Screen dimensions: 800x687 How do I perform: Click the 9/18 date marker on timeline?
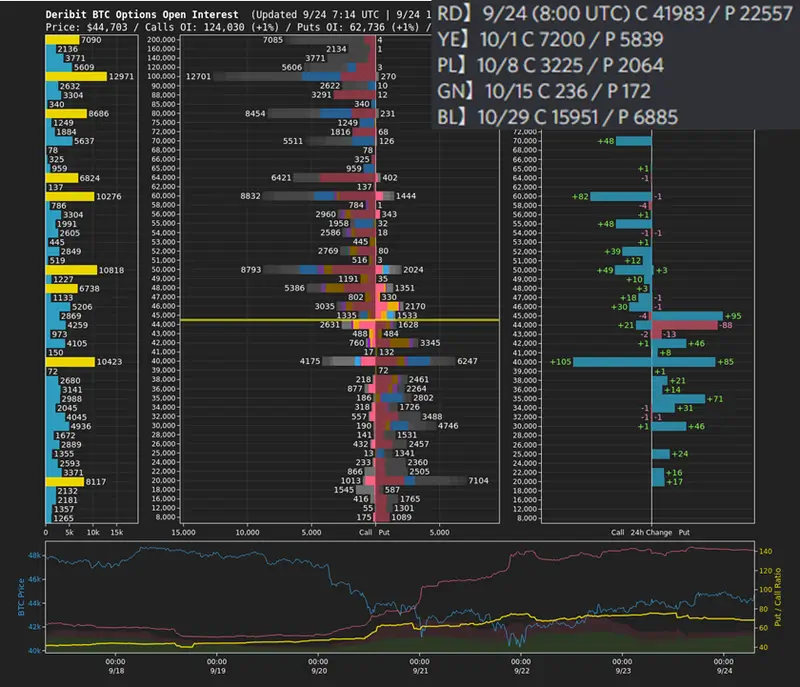pos(115,668)
